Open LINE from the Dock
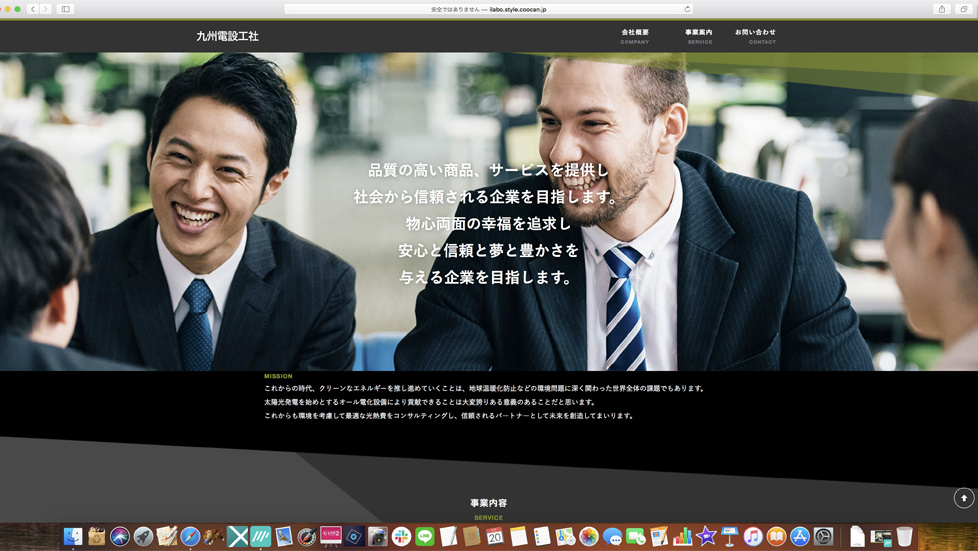Screen dimensions: 978x551 coord(425,536)
